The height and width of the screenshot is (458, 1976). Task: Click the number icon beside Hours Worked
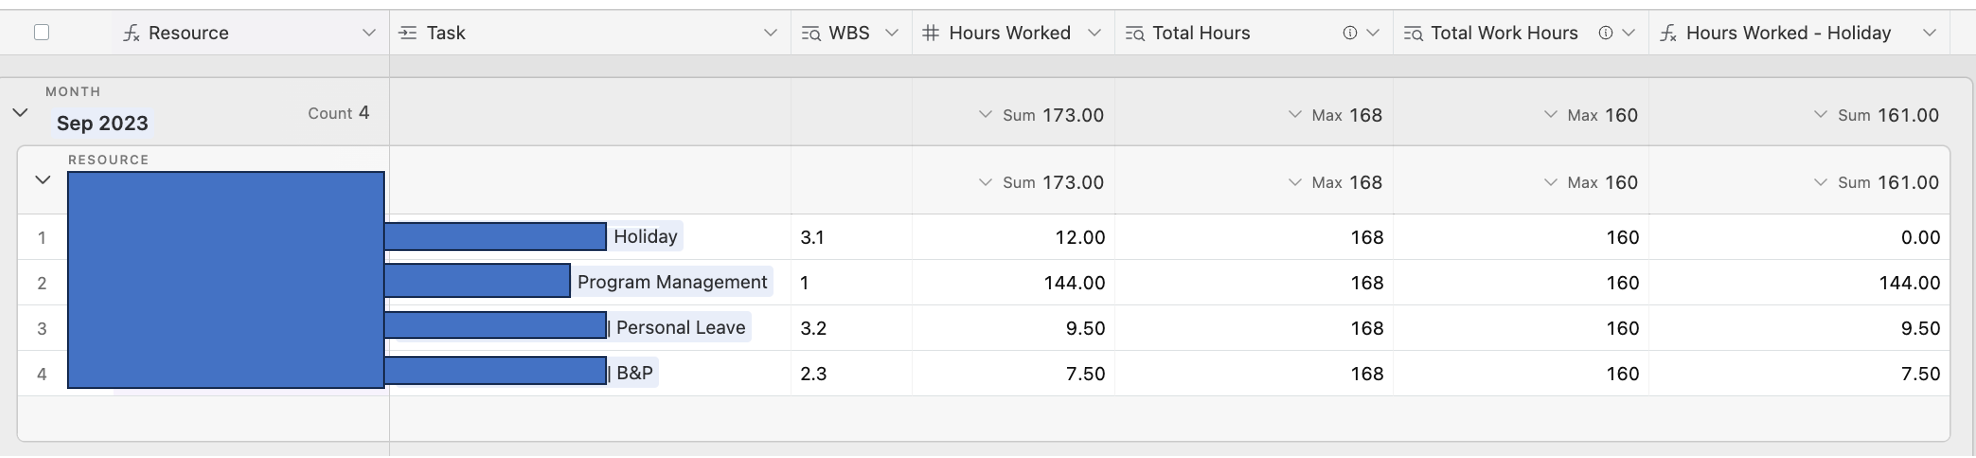coord(931,33)
